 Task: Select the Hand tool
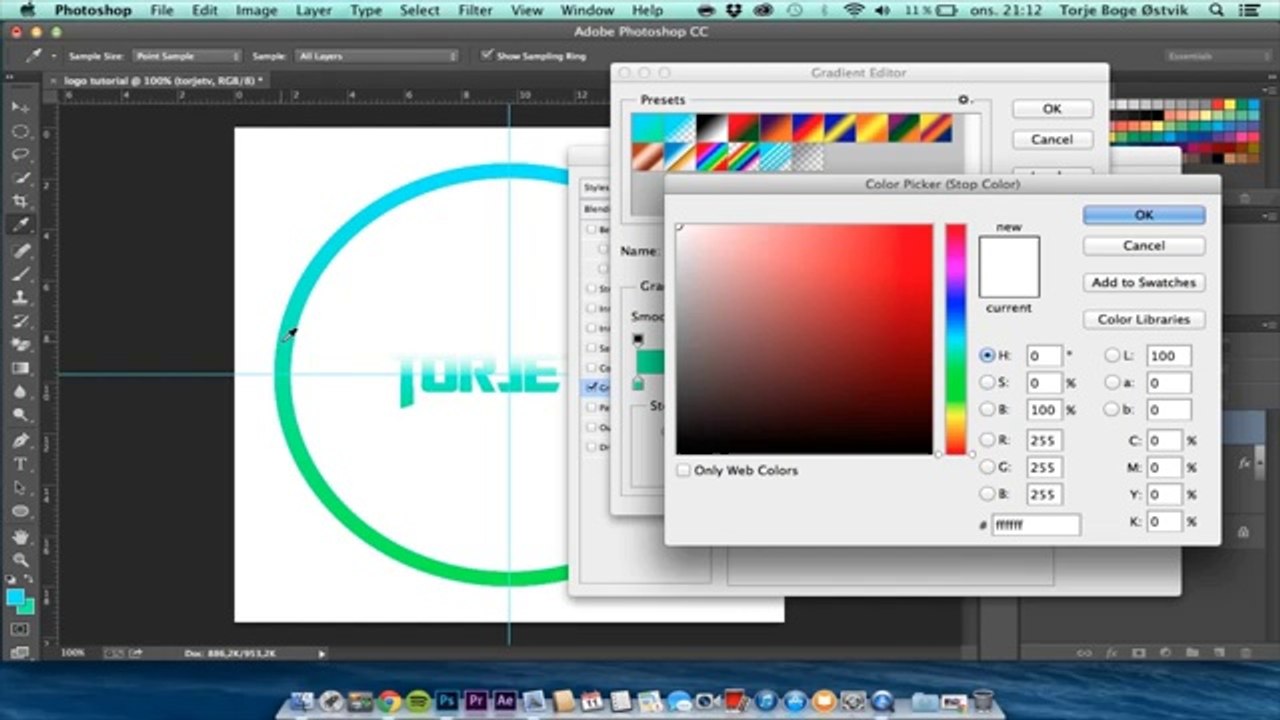point(20,536)
